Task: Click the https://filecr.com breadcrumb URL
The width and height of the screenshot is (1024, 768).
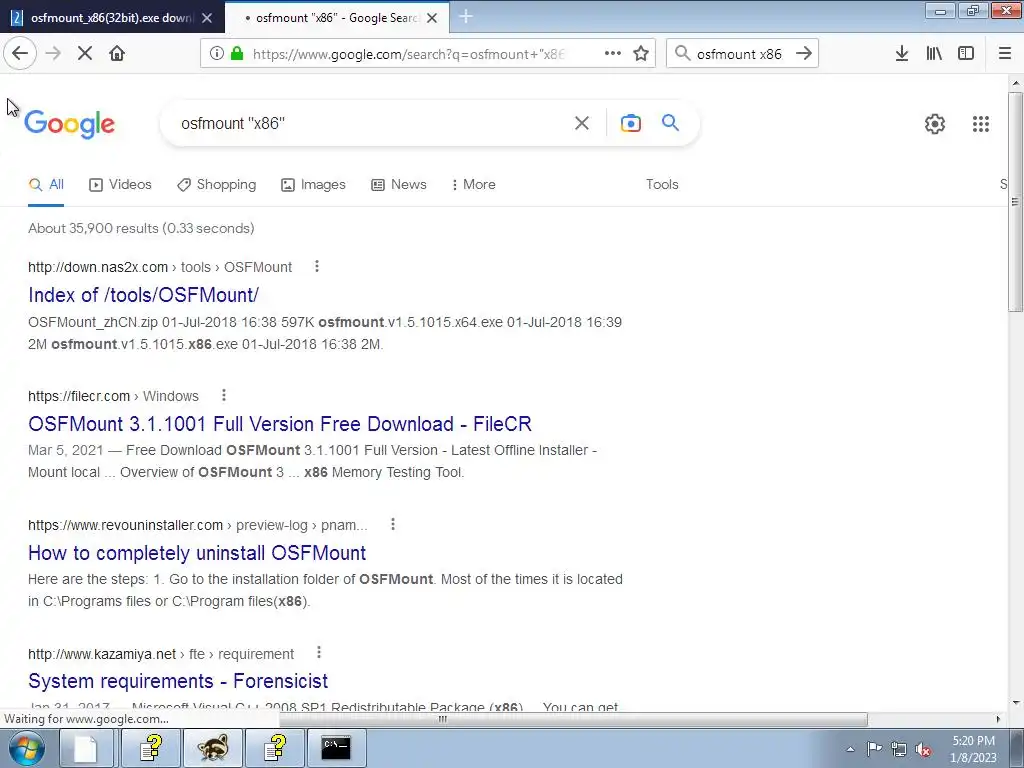Action: (x=113, y=396)
